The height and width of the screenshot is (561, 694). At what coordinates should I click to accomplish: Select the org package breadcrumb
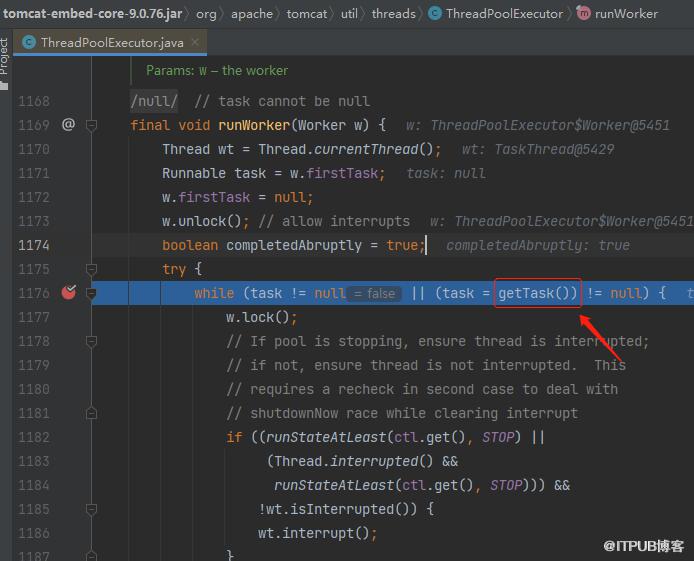click(x=206, y=14)
